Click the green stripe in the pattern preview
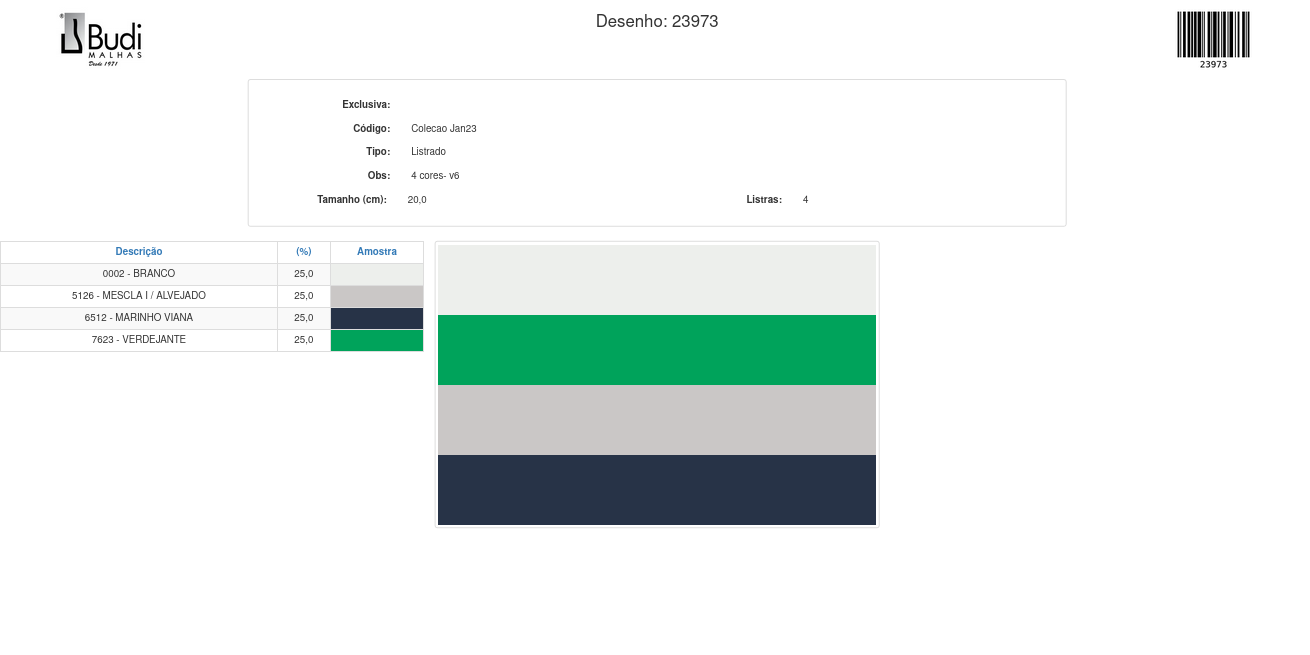This screenshot has height=655, width=1310. click(x=657, y=350)
